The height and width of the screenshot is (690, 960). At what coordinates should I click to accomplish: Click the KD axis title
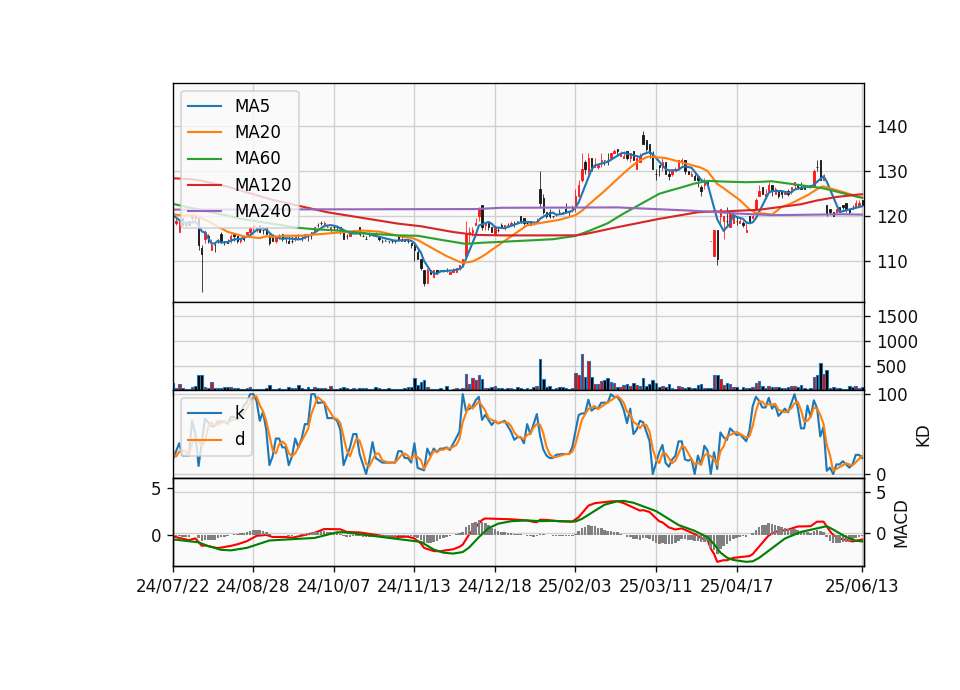923,437
